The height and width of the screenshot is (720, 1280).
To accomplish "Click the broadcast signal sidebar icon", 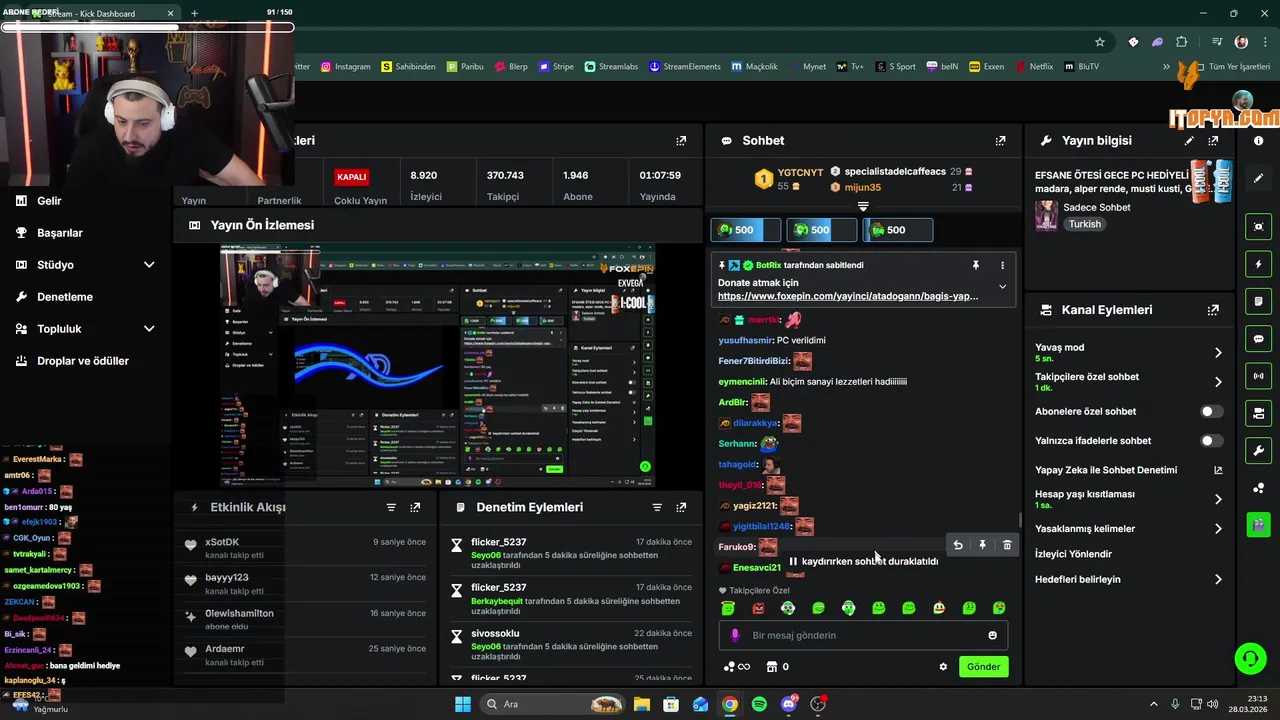I will 1259,376.
